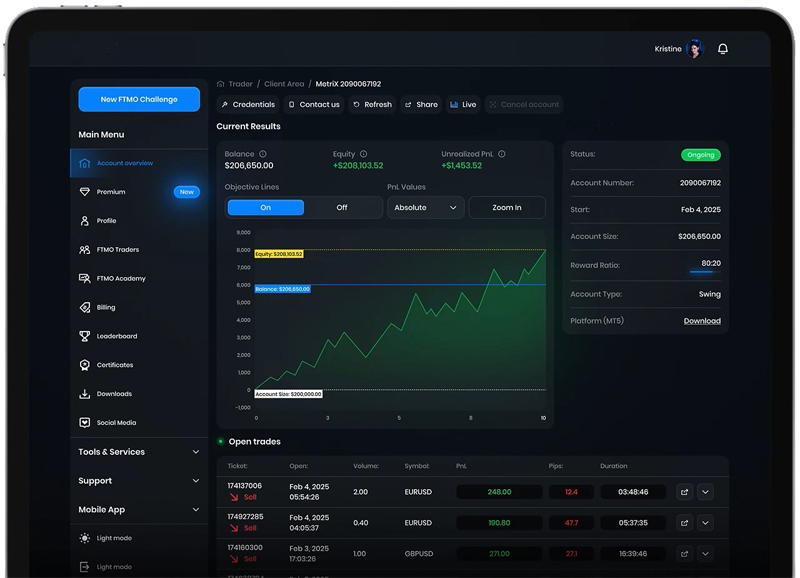The width and height of the screenshot is (800, 578).
Task: Open Account overview in main menu
Action: (139, 163)
